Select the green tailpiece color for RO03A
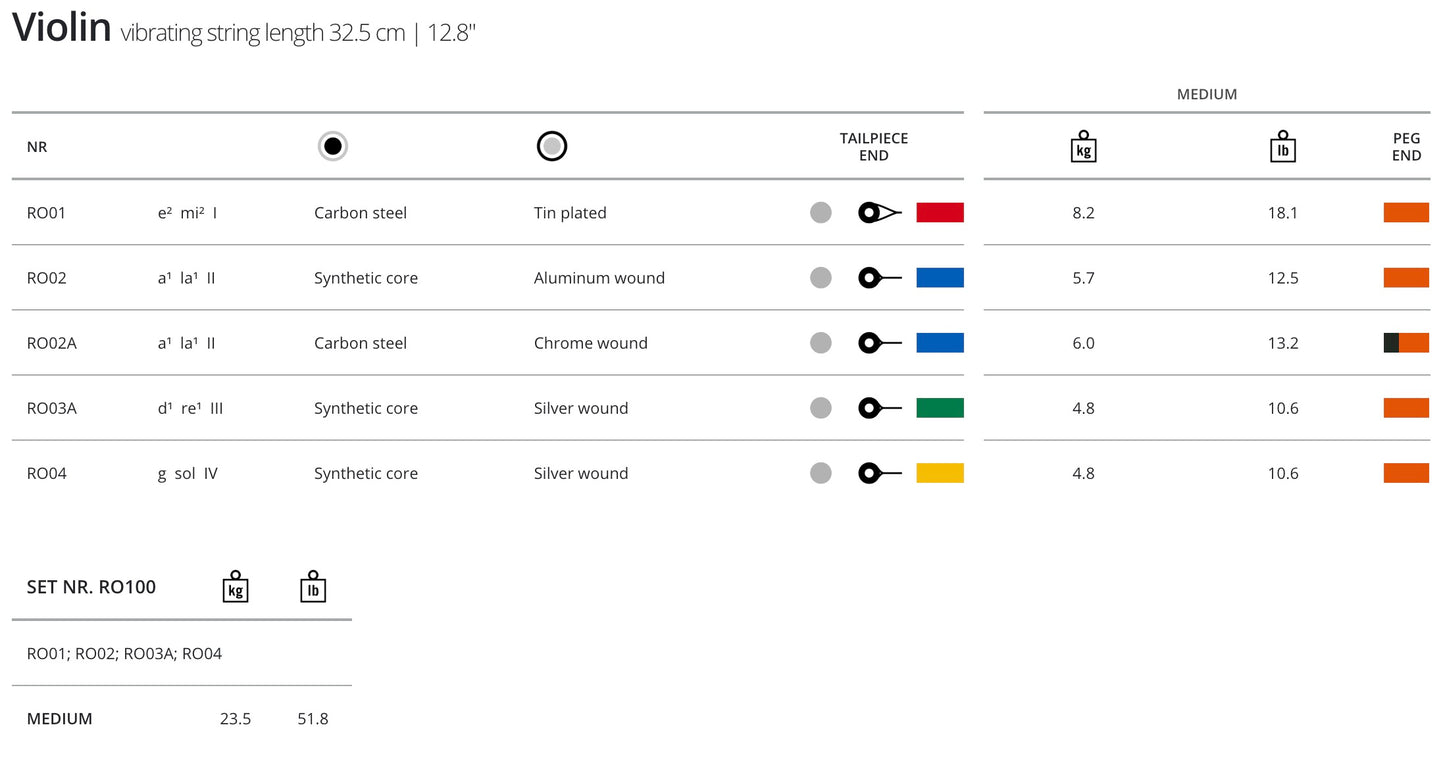Image resolution: width=1445 pixels, height=771 pixels. coord(940,408)
